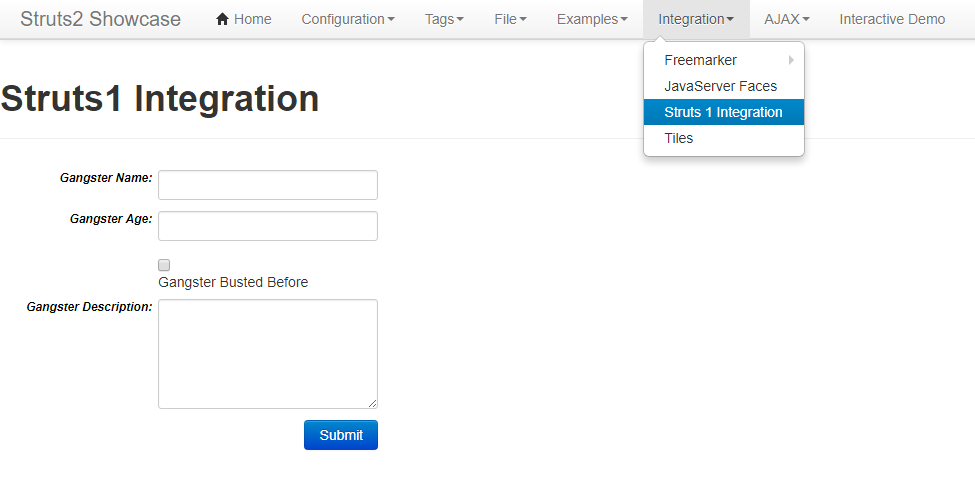Open the Interactive Demo link
The height and width of the screenshot is (483, 975).
pos(892,19)
